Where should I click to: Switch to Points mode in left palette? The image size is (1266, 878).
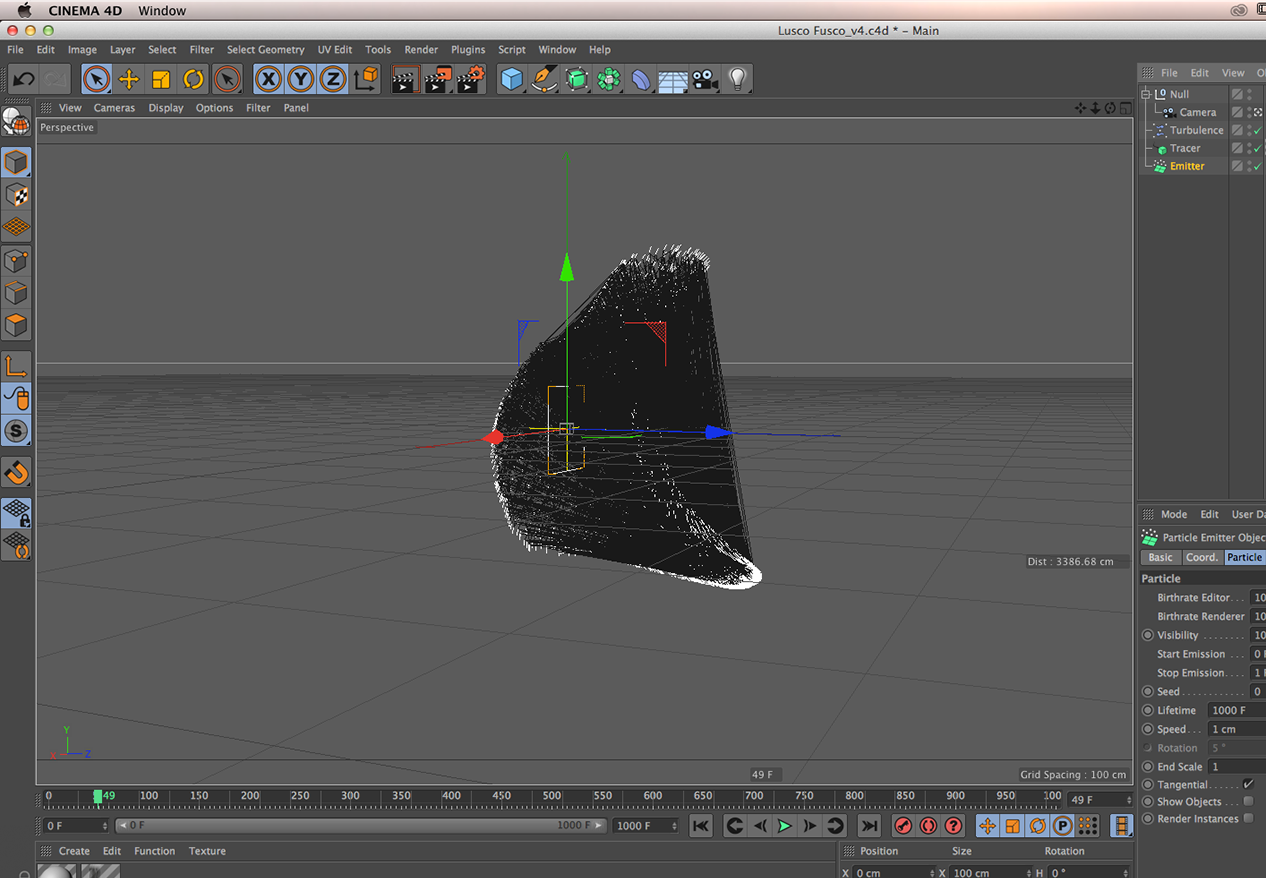click(x=16, y=260)
